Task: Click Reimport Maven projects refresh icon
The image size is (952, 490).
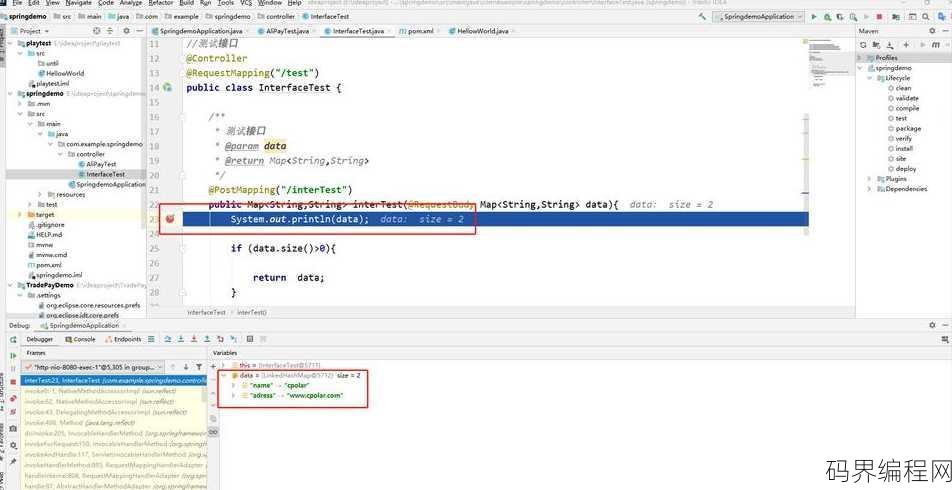Action: 863,45
